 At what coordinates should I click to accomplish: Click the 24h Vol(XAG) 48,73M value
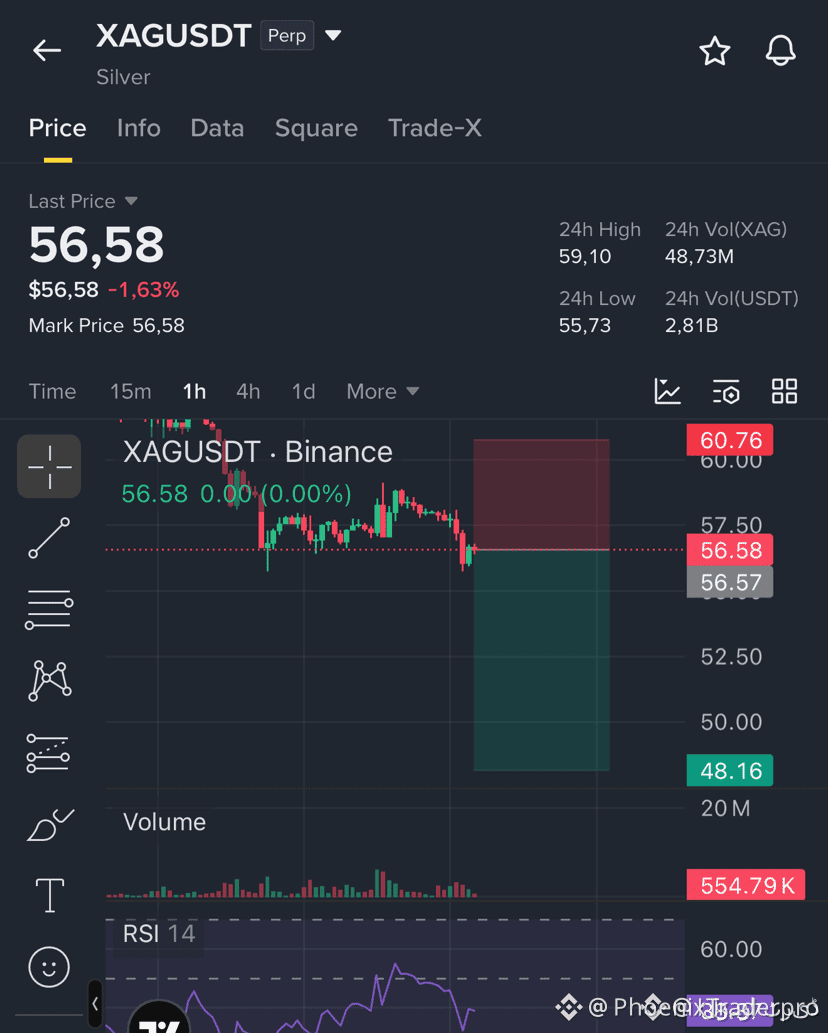[x=699, y=256]
